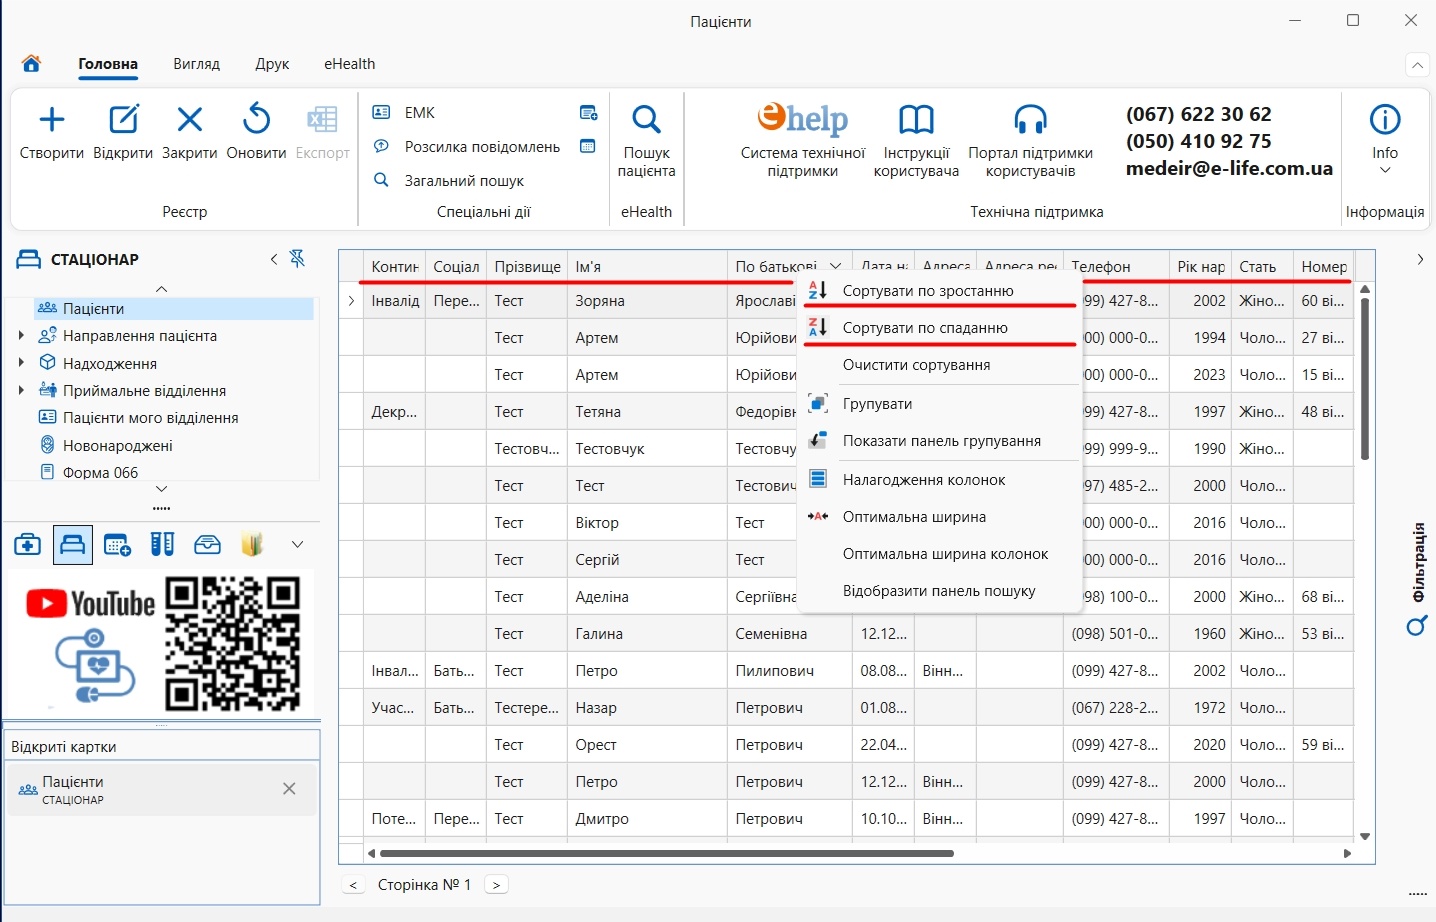This screenshot has height=922, width=1436.
Task: Open Налагодження колонок
Action: 939,480
